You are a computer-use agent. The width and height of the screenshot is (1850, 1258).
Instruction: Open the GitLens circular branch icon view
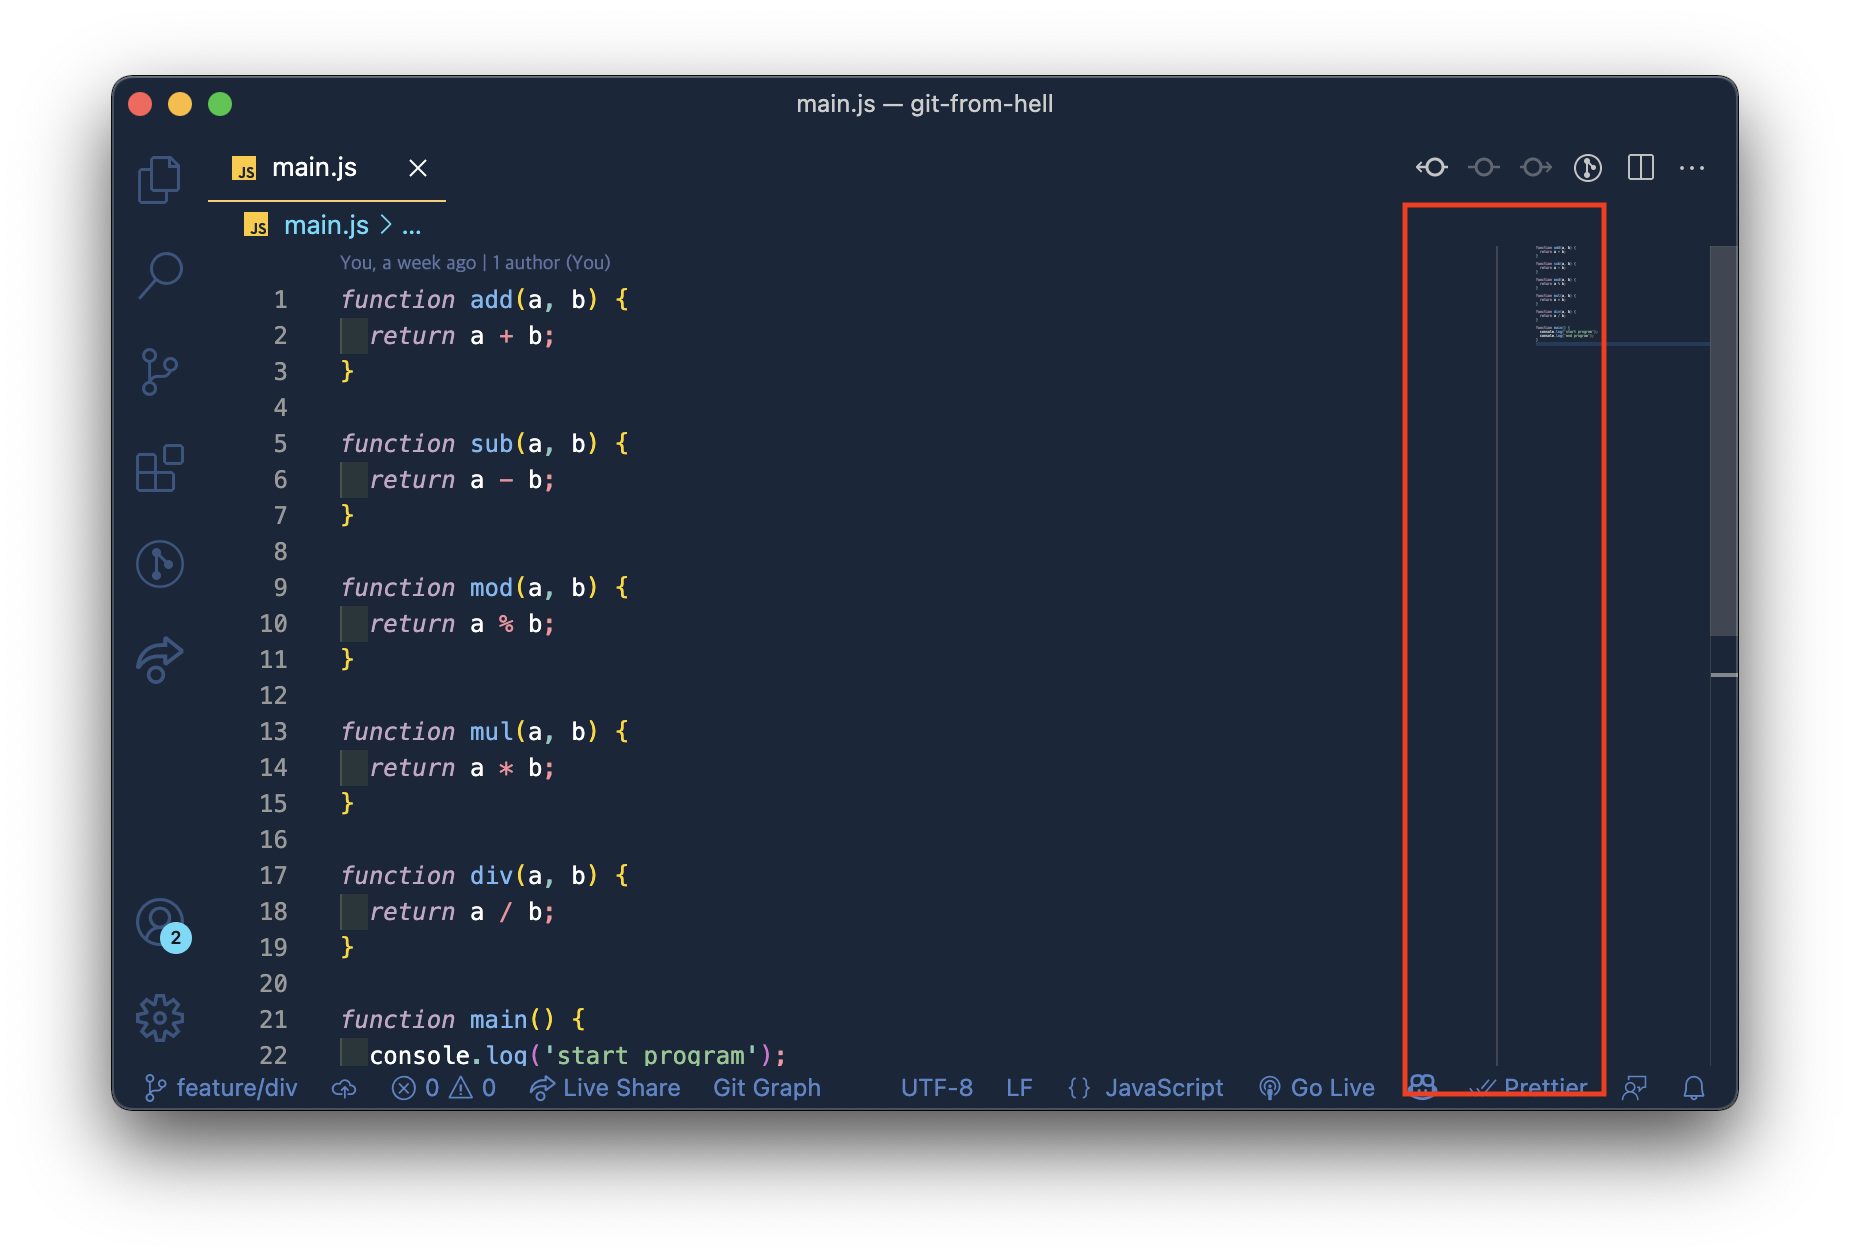pos(159,564)
